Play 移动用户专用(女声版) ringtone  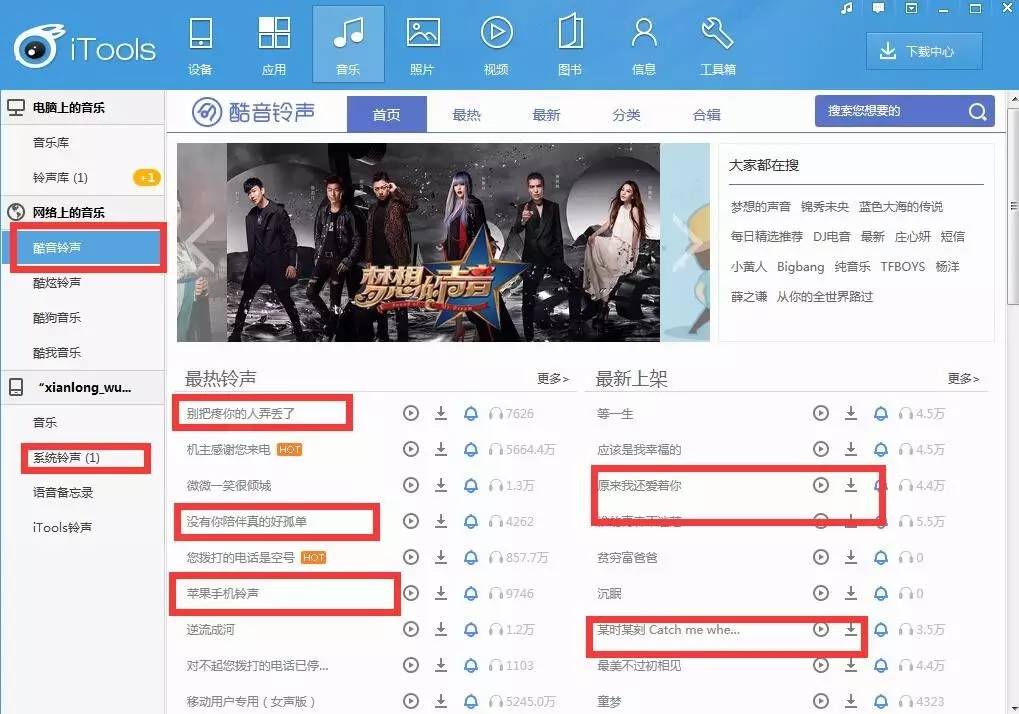click(x=411, y=701)
